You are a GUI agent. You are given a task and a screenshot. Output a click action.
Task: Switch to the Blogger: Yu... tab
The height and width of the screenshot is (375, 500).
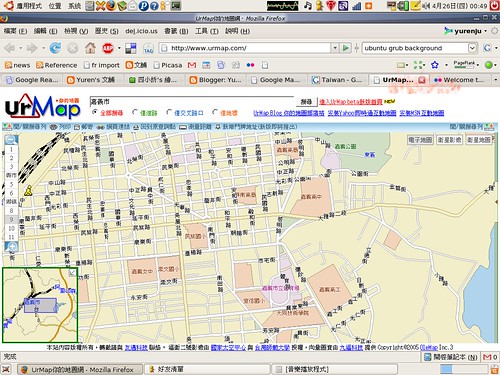(x=215, y=80)
